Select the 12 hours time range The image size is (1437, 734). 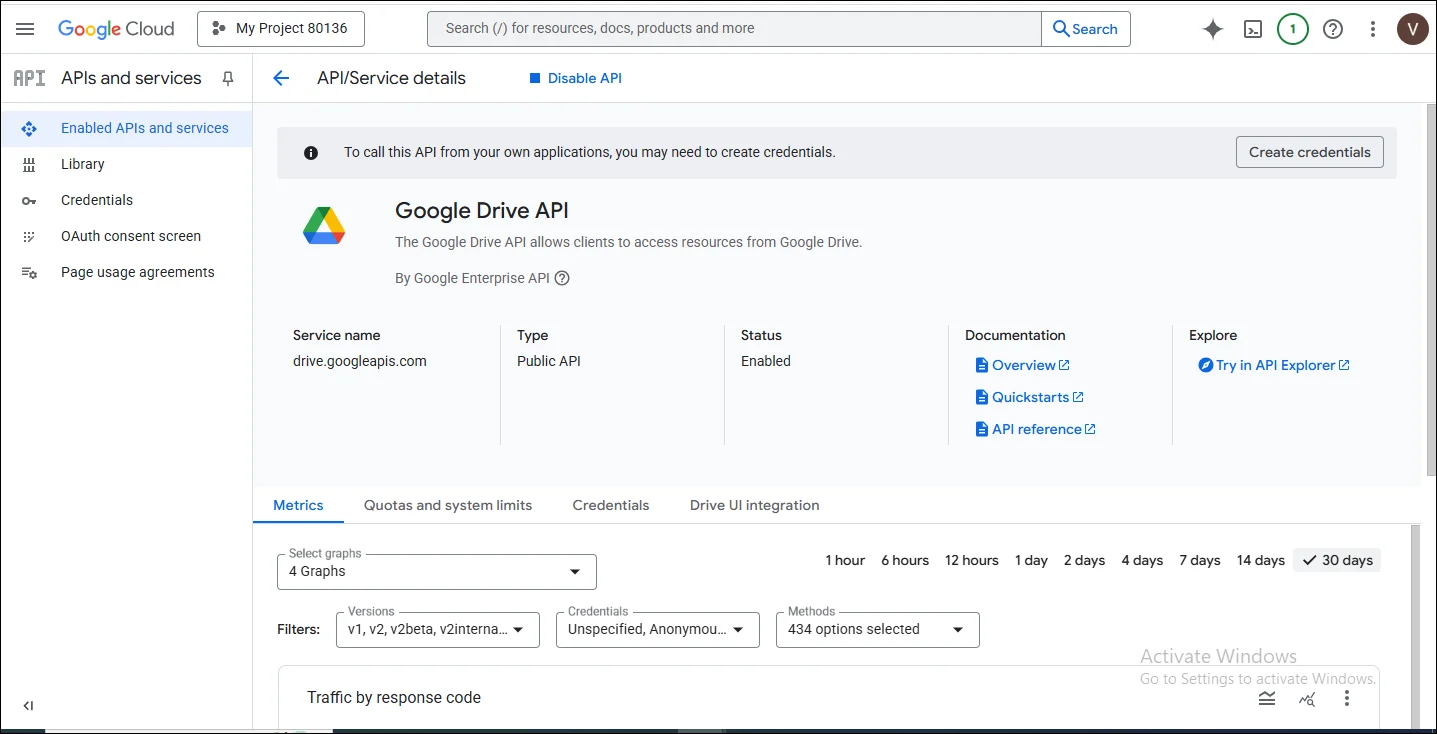pos(972,560)
